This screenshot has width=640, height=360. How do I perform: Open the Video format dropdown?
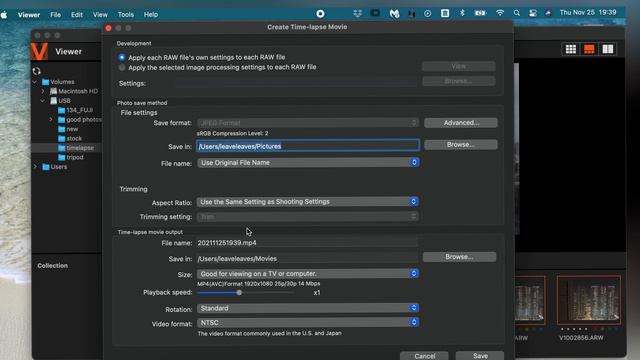(x=308, y=322)
